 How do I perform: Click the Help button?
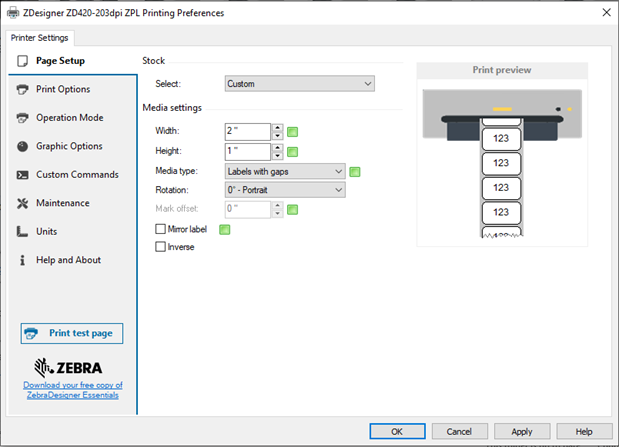(x=584, y=431)
